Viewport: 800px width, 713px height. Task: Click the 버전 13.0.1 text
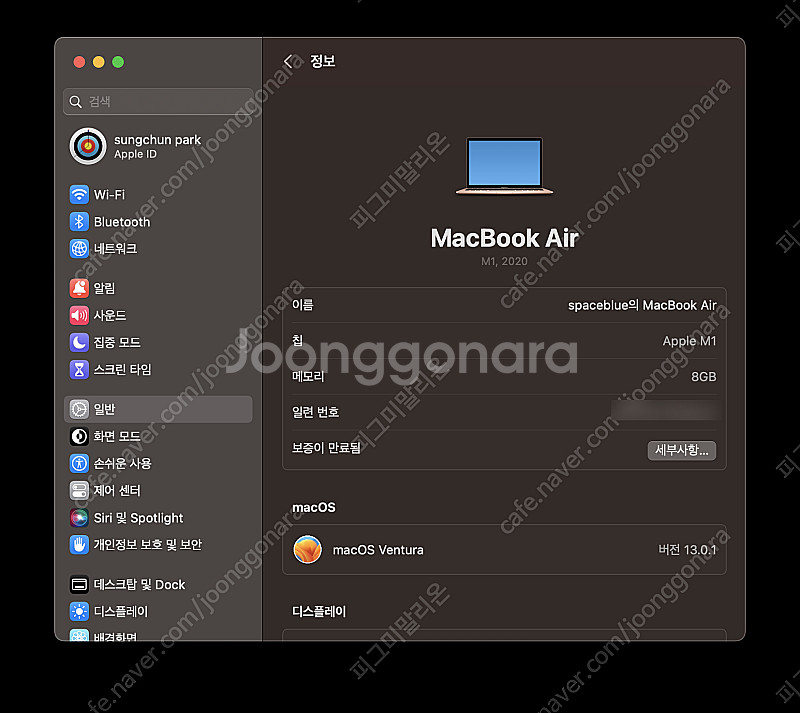(x=687, y=550)
